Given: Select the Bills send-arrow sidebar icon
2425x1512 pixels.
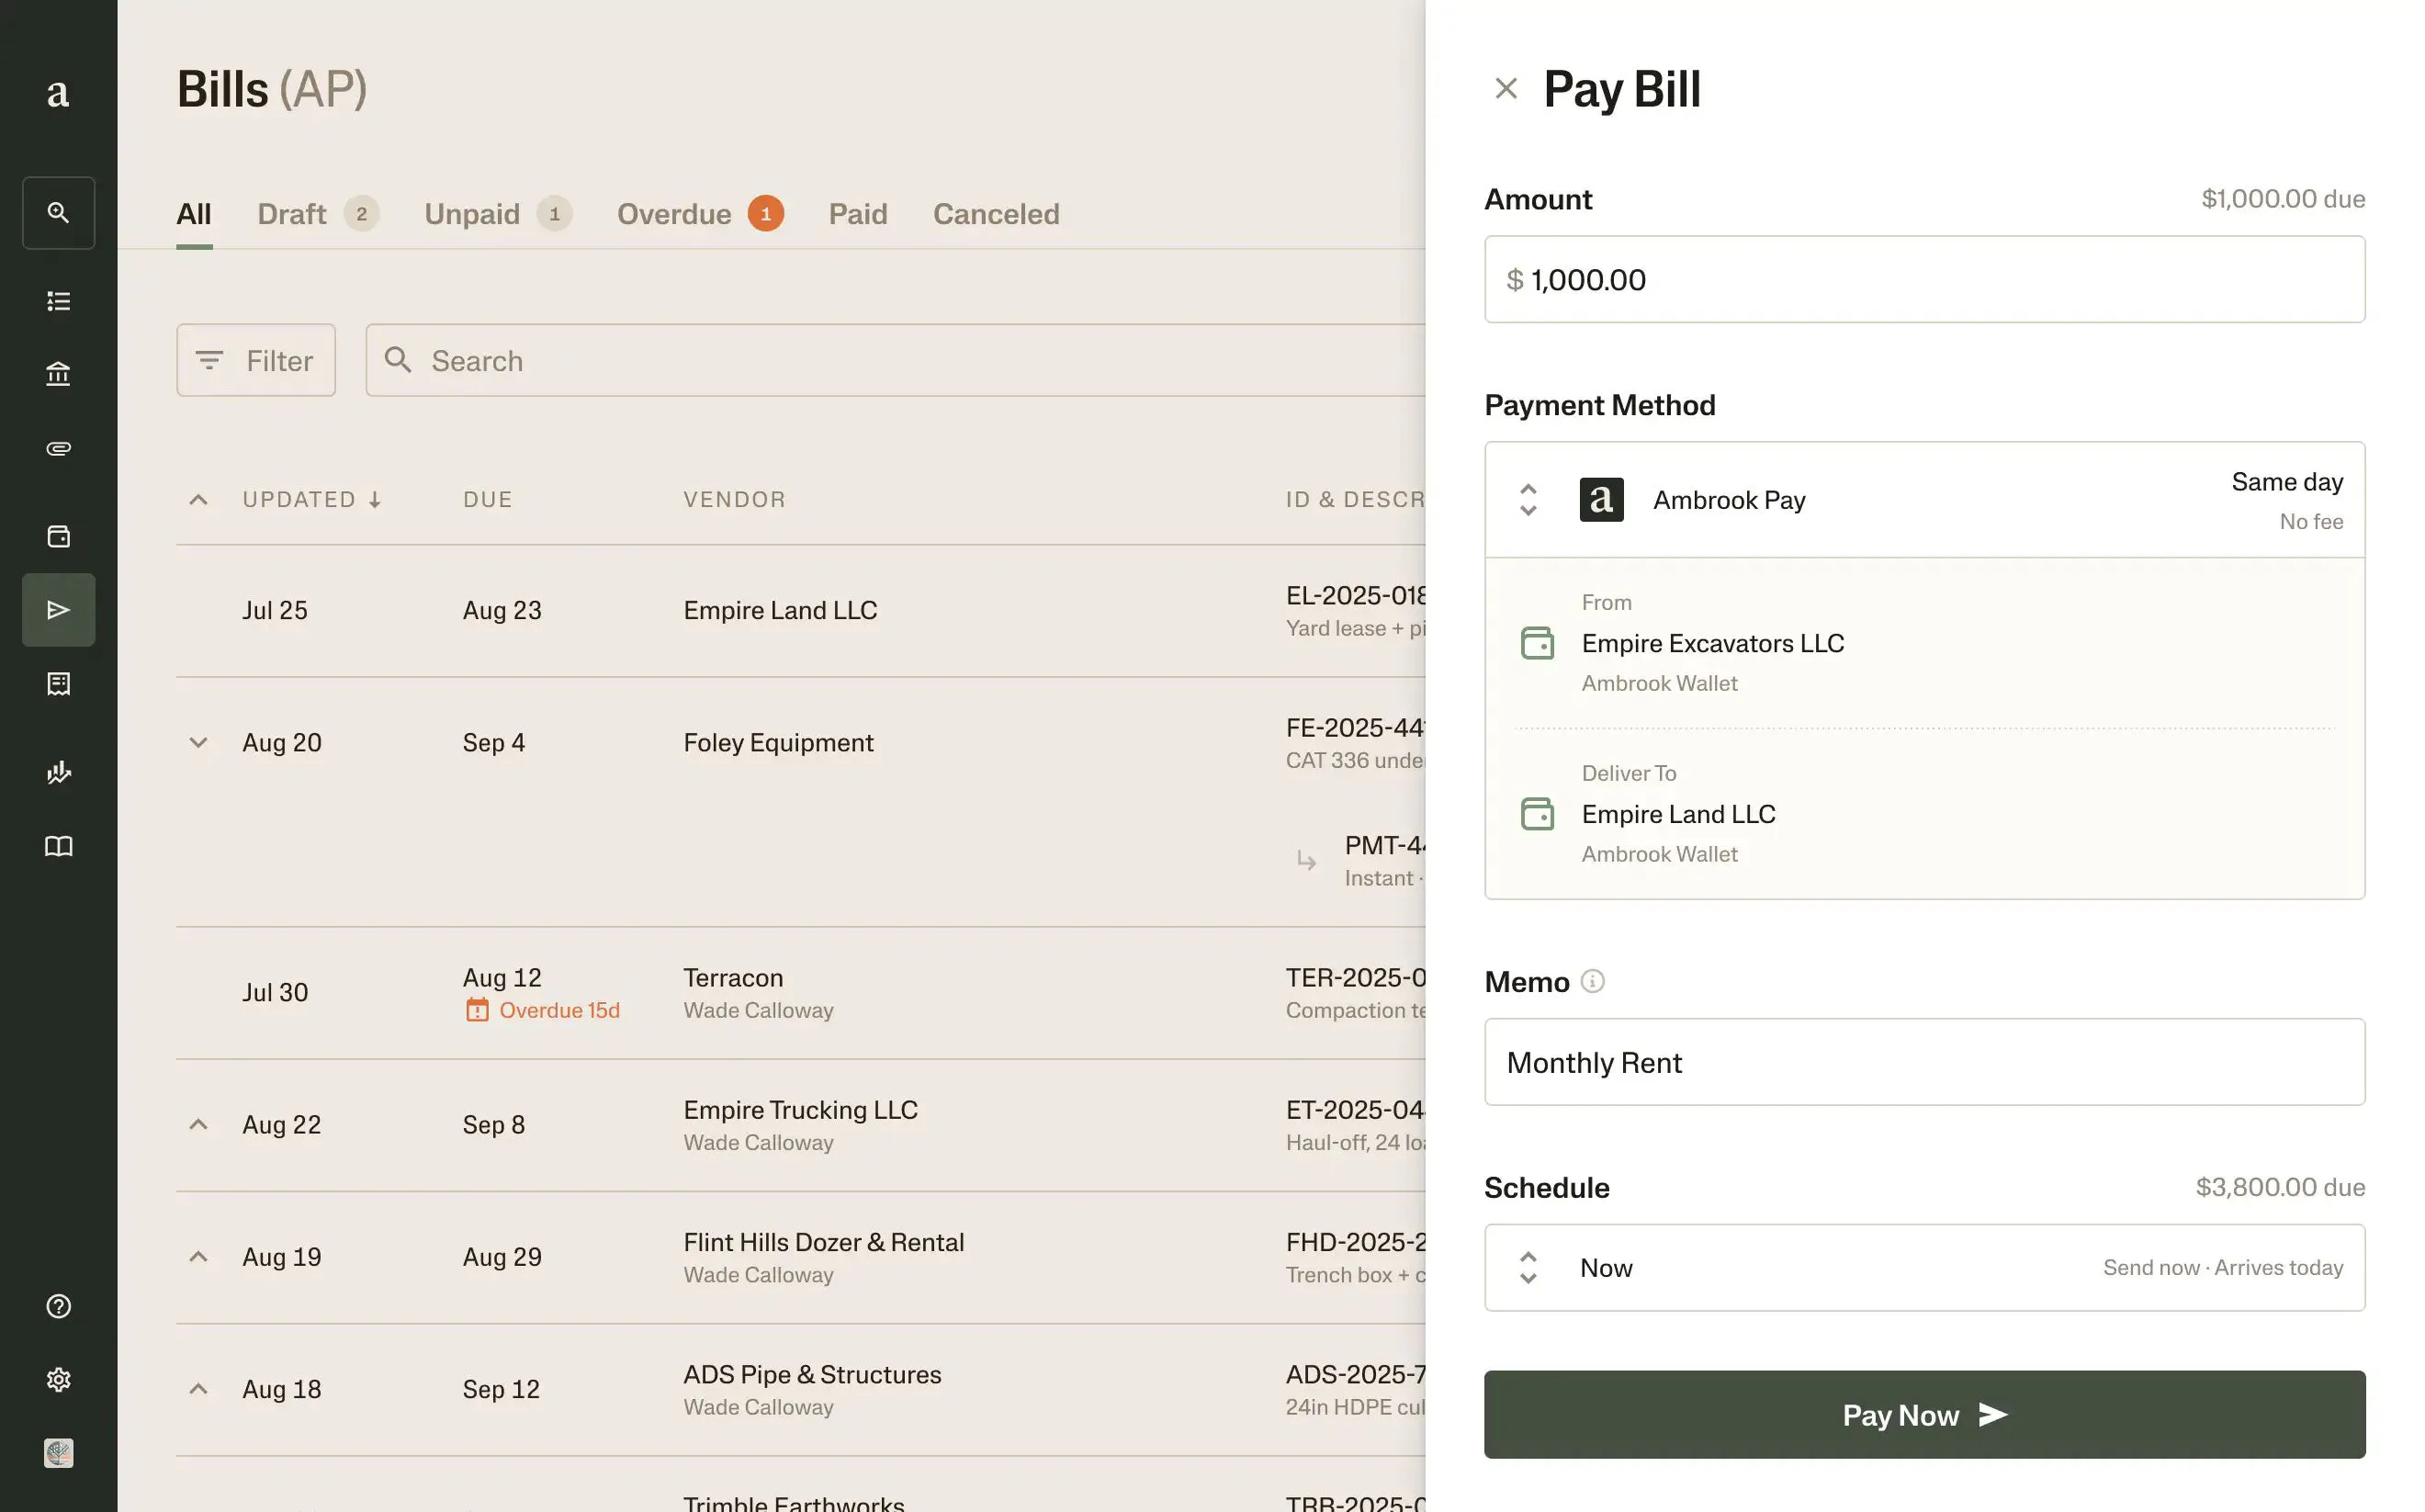Looking at the screenshot, I should click(59, 610).
